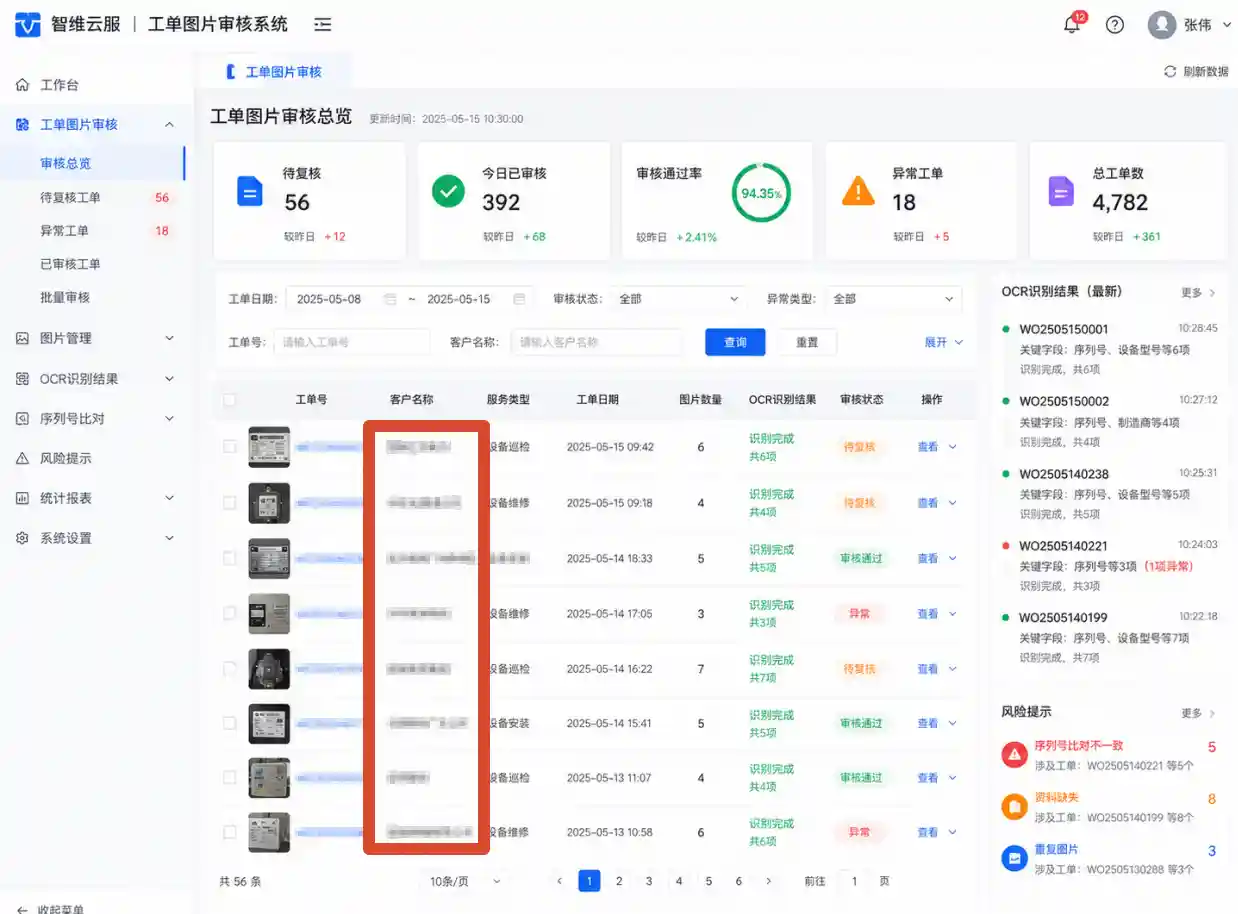Click the green 今日已审核 checkmark icon
This screenshot has width=1238, height=914.
click(x=448, y=190)
